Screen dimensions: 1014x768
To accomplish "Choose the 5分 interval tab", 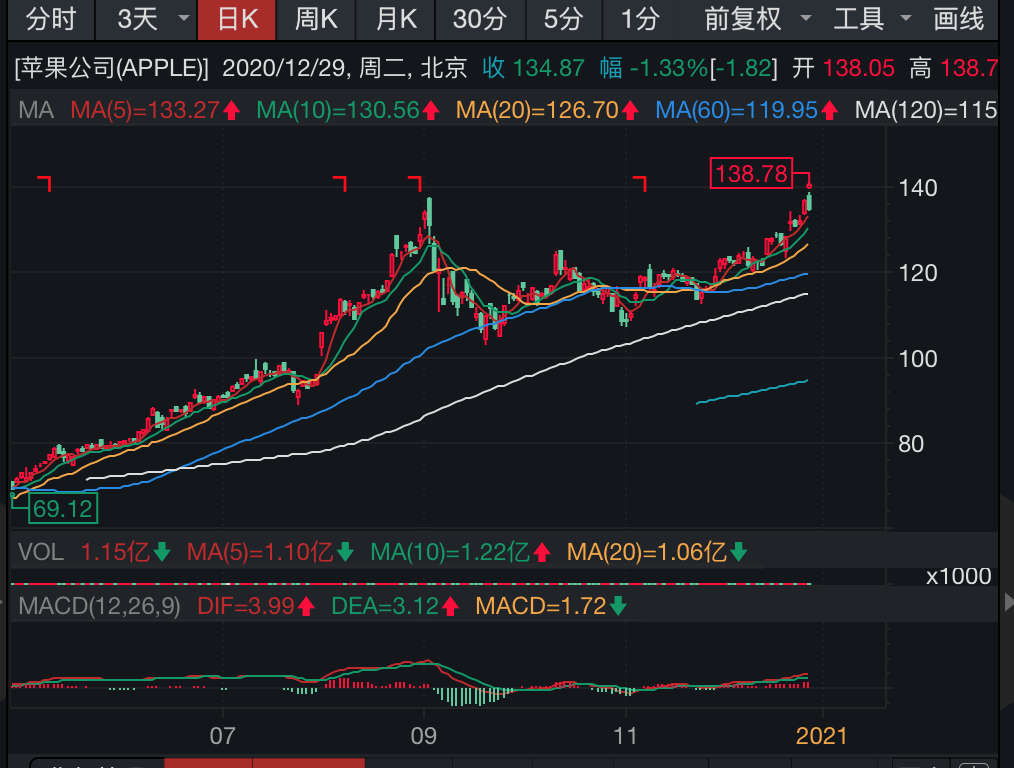I will click(563, 19).
